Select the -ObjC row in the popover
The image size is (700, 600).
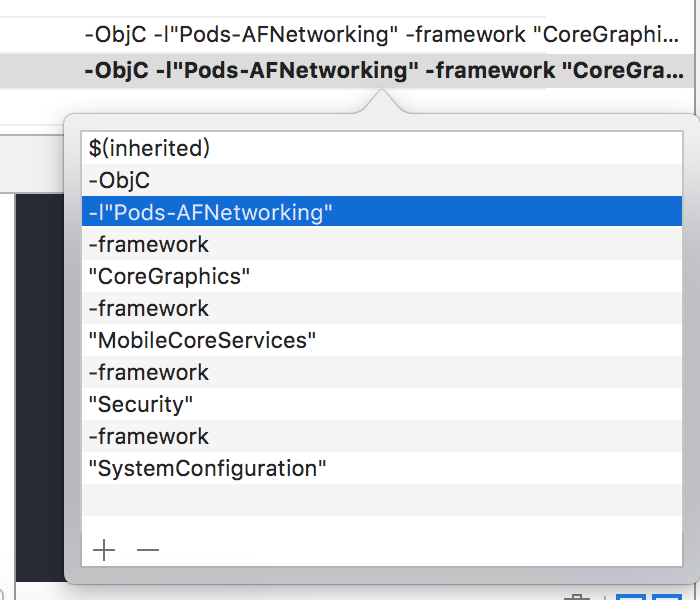tap(382, 180)
